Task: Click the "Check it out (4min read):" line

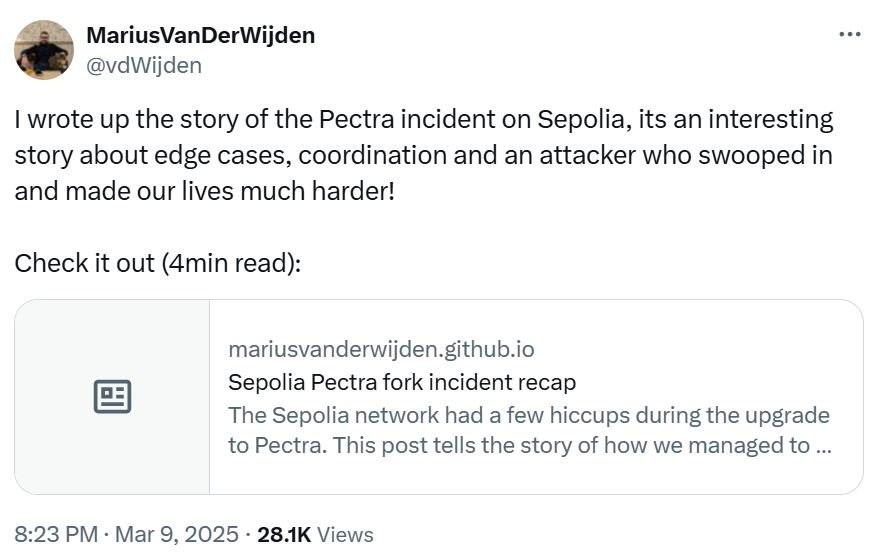Action: (158, 262)
